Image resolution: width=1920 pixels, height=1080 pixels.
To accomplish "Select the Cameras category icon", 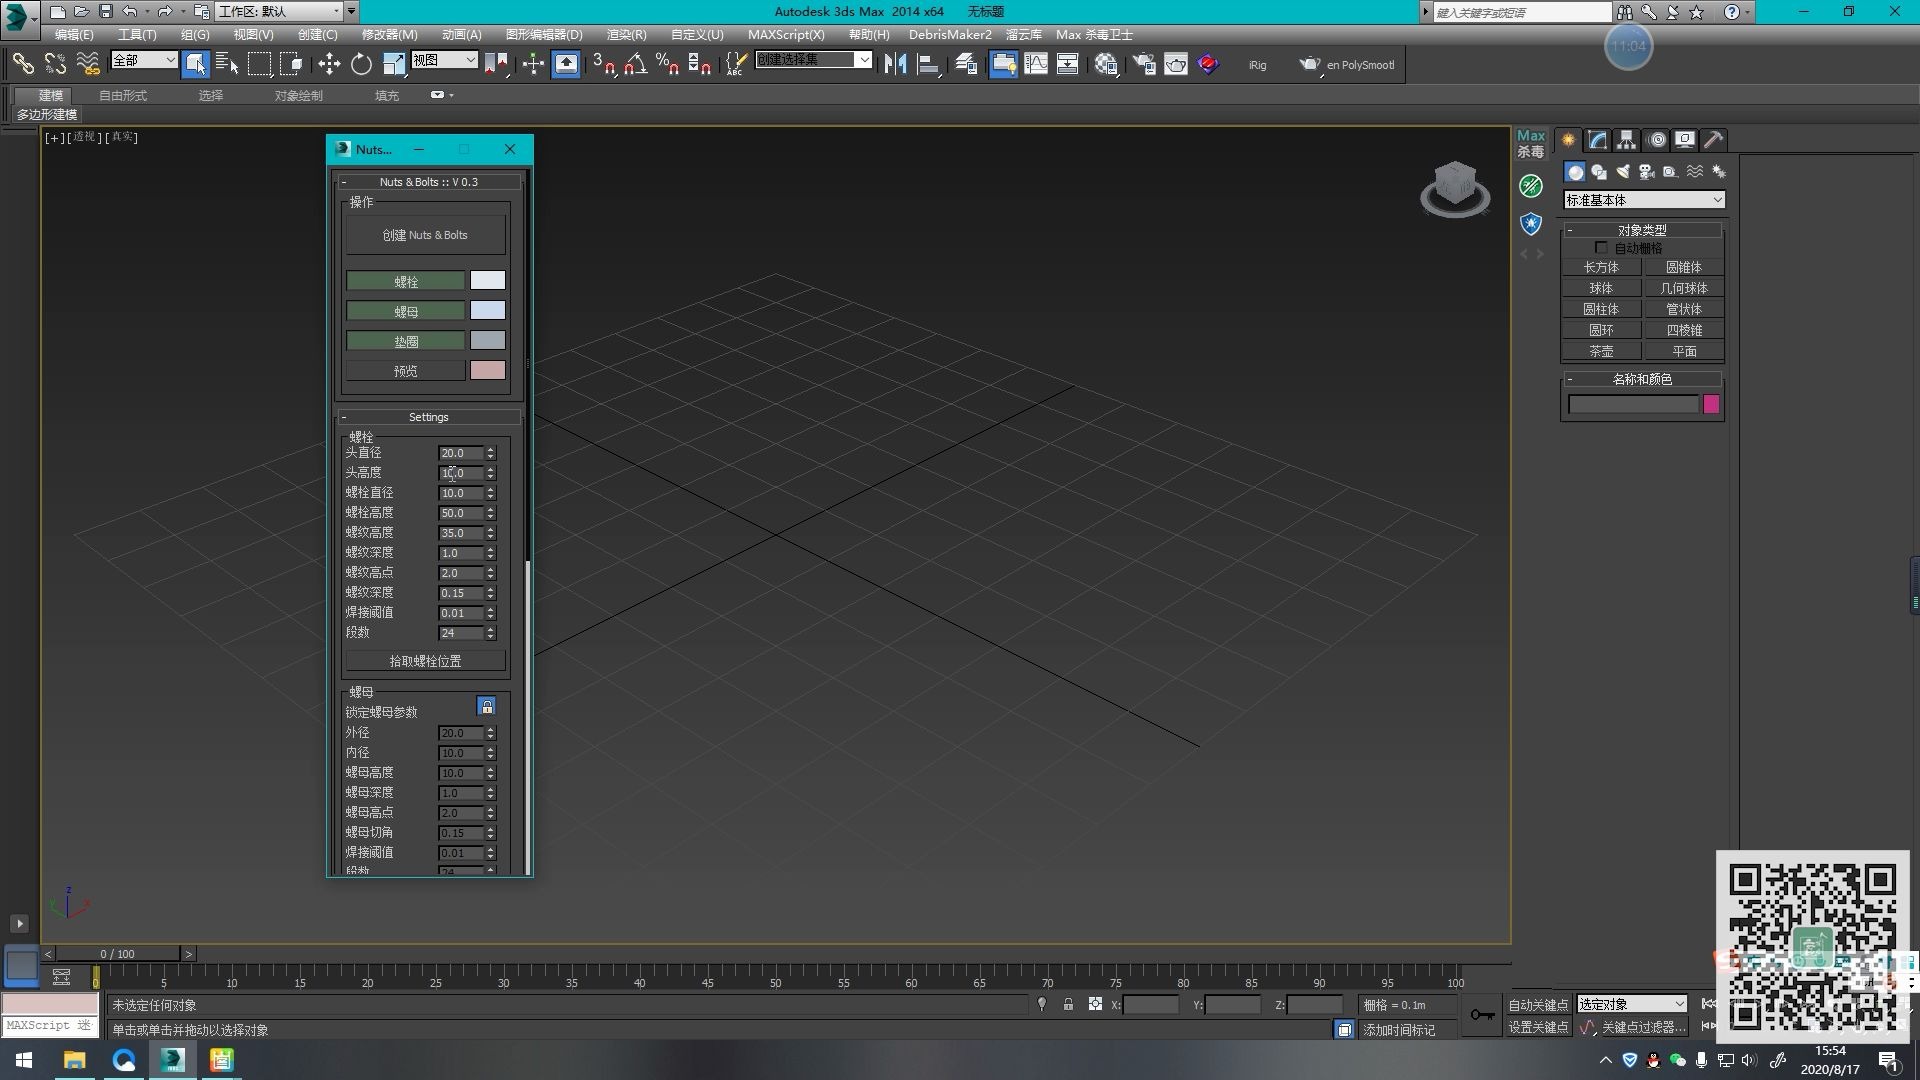I will (x=1647, y=172).
